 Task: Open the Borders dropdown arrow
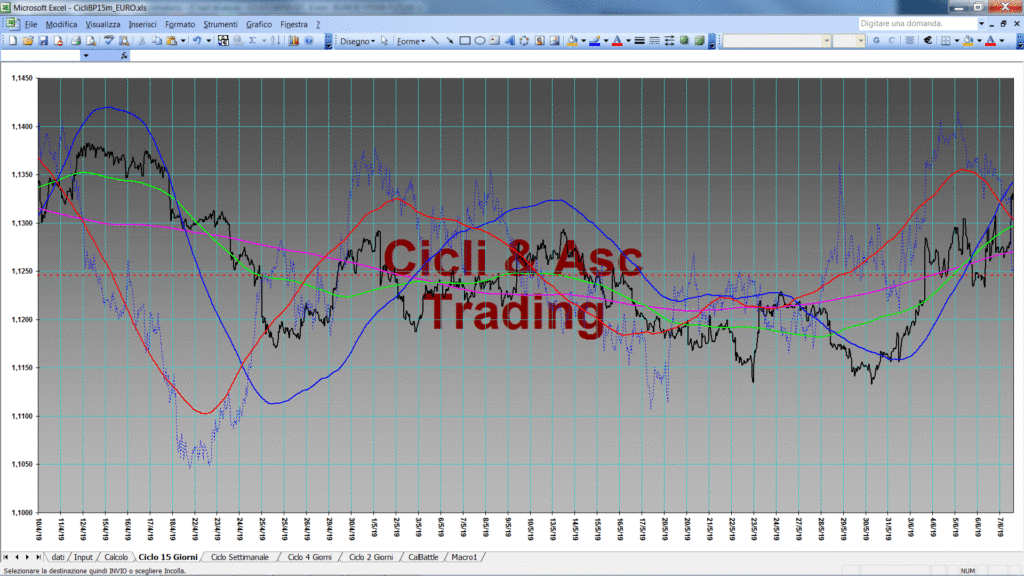coord(957,41)
